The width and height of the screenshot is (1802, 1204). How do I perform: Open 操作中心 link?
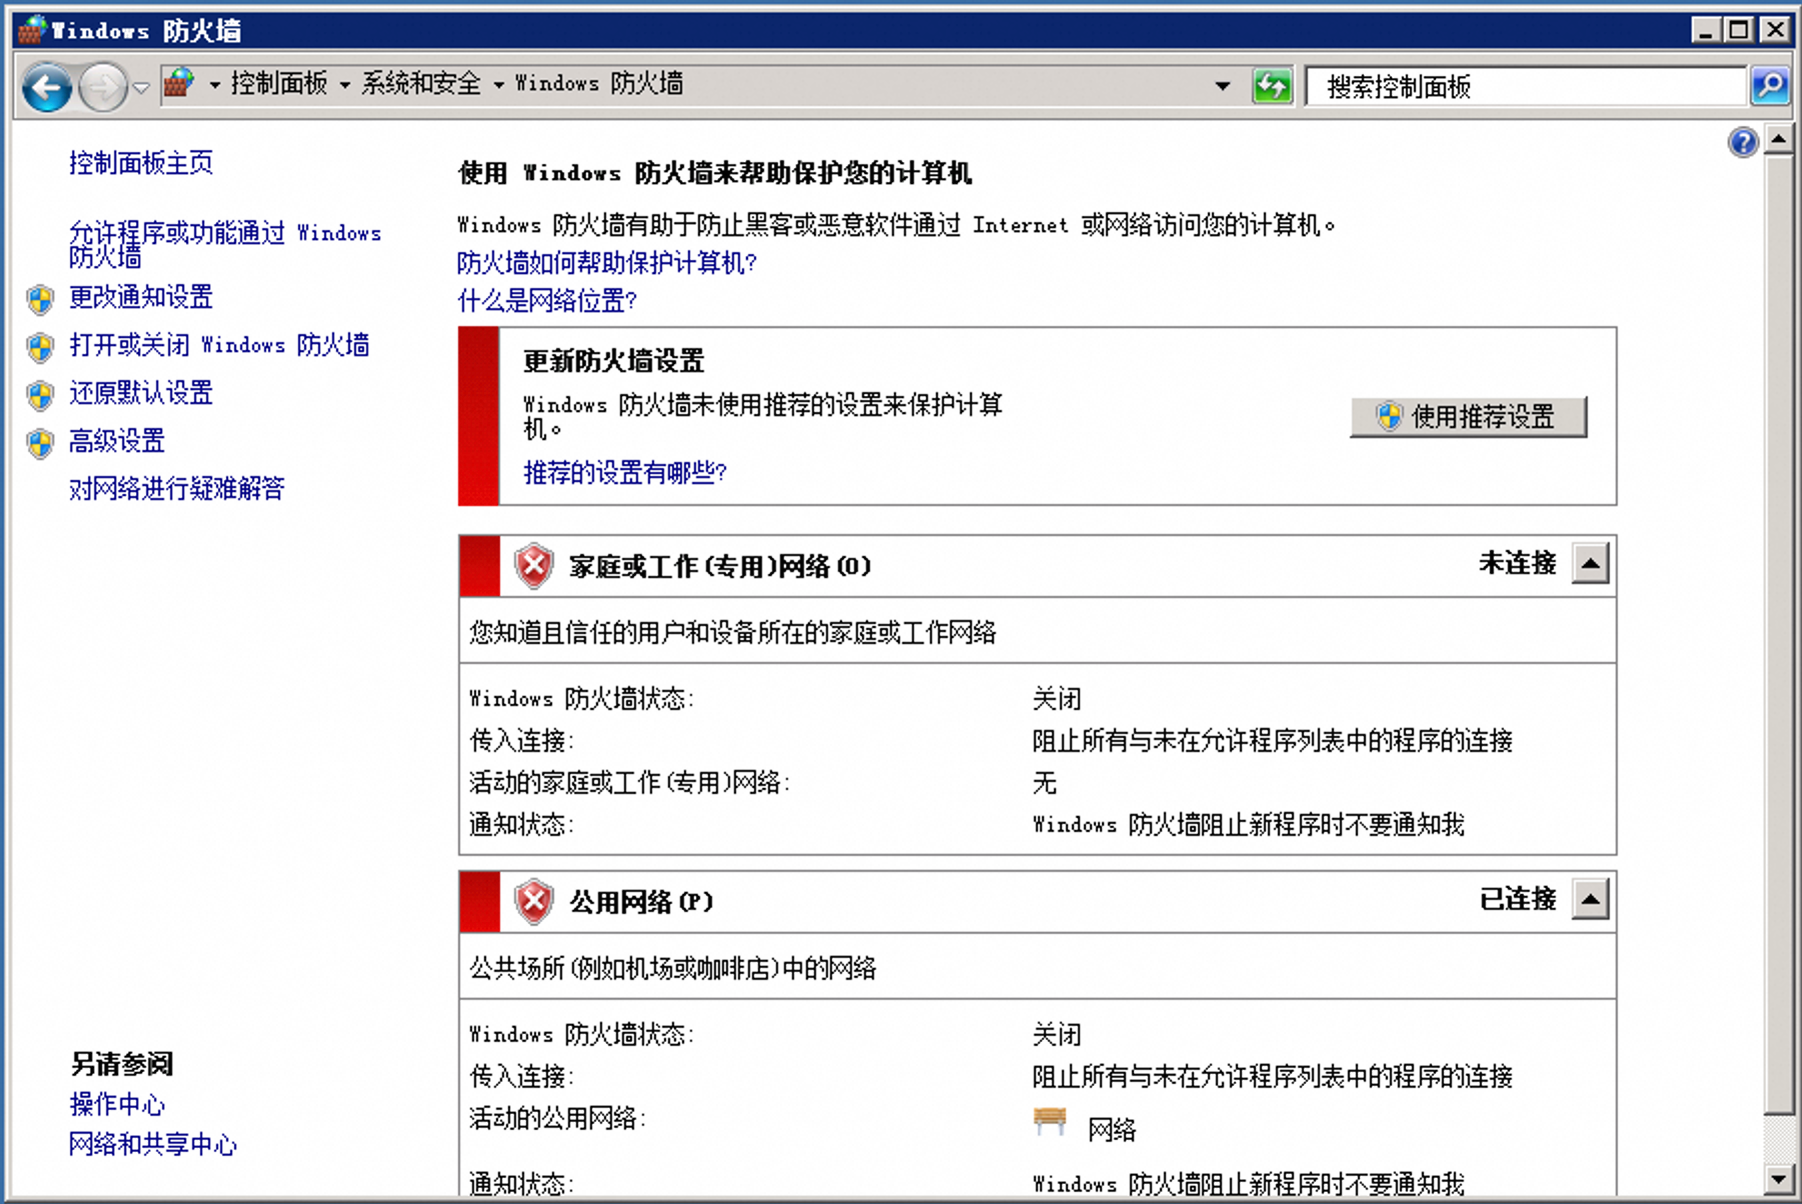click(x=117, y=1105)
